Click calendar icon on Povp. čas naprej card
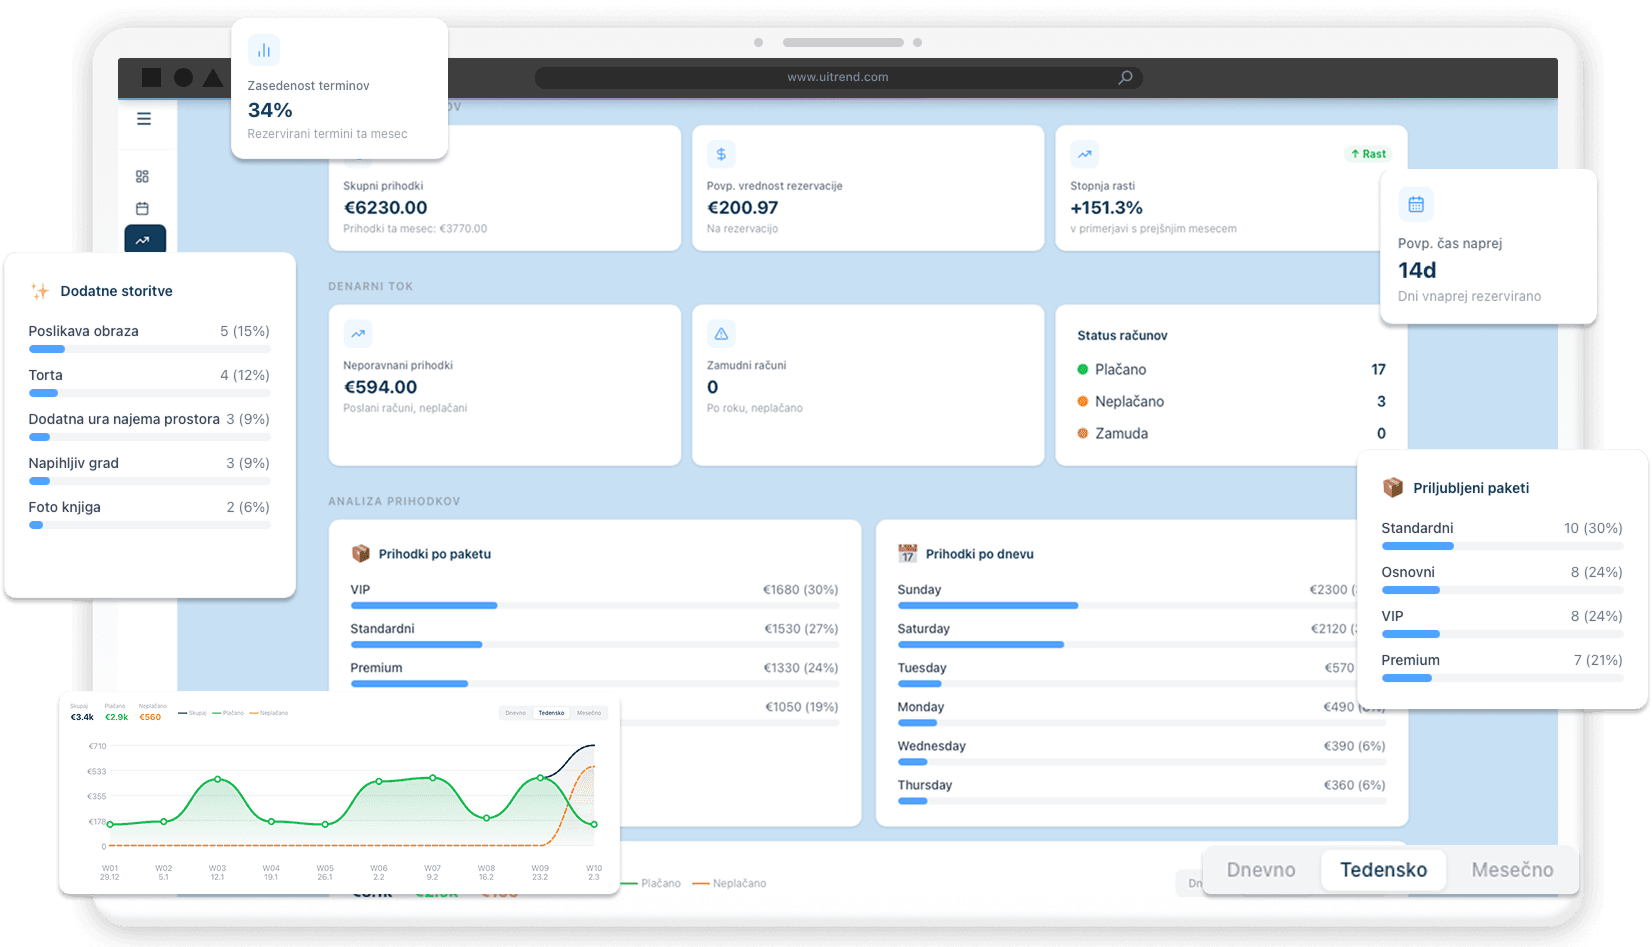The image size is (1652, 947). pos(1416,204)
